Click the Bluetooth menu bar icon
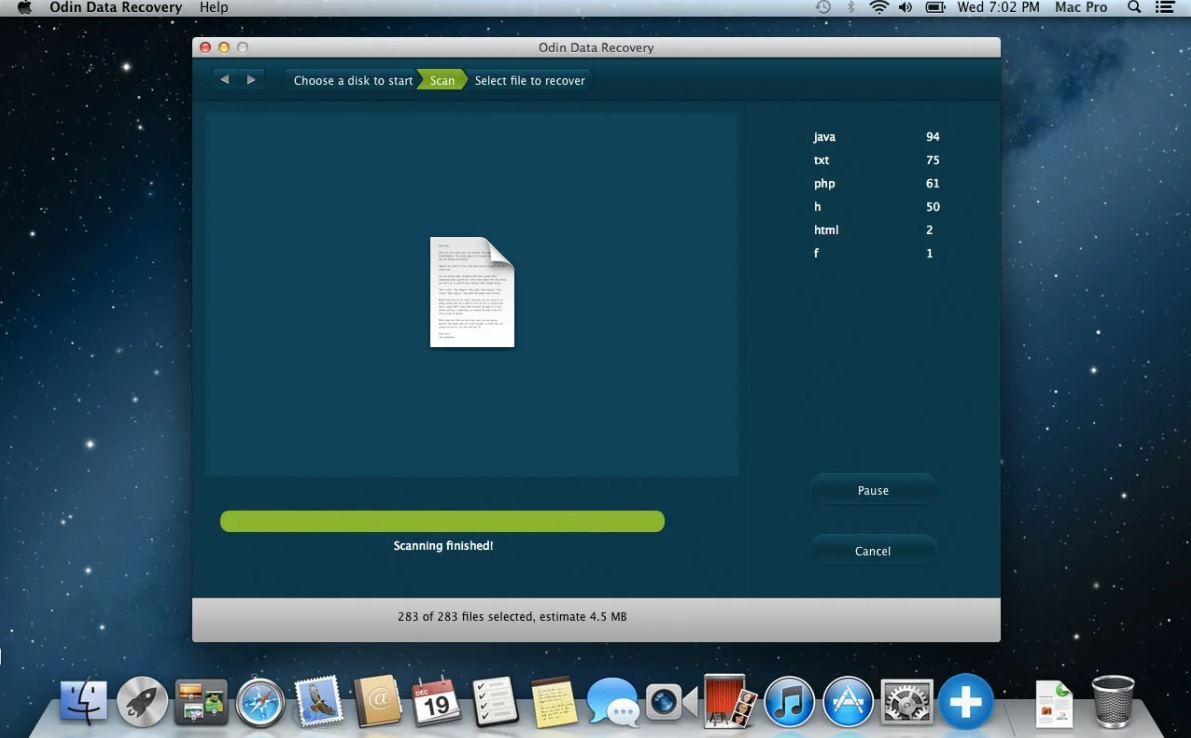1191x738 pixels. point(851,8)
